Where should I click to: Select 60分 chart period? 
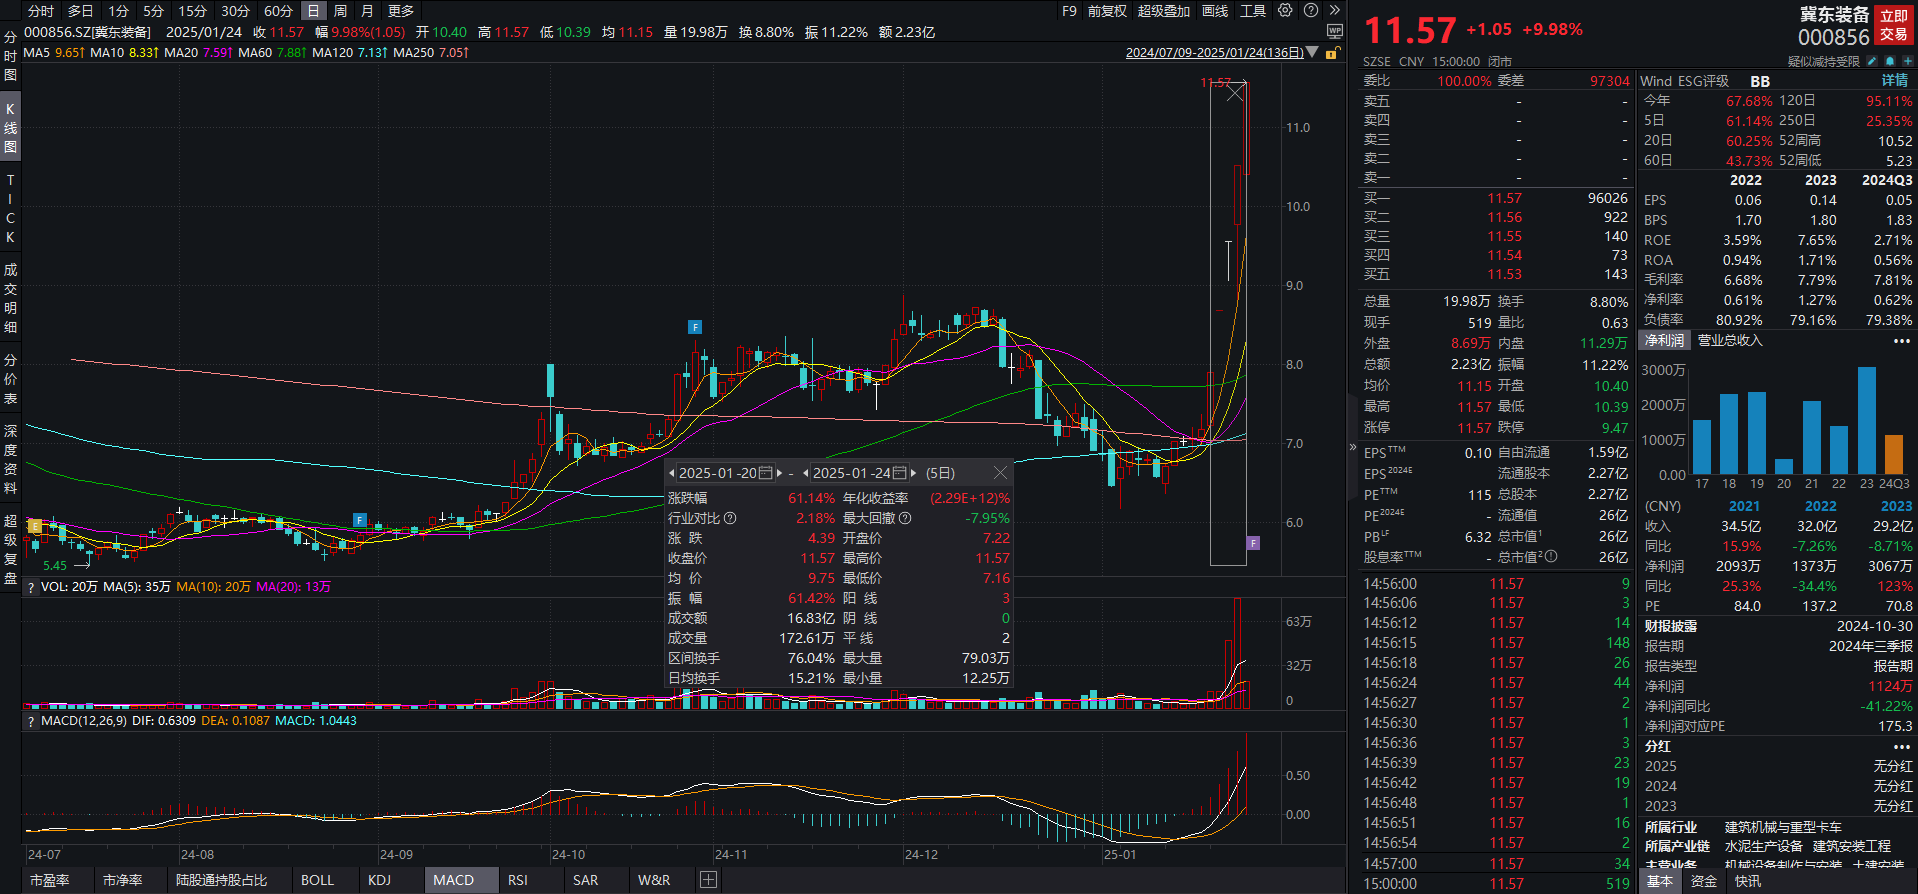pyautogui.click(x=278, y=11)
